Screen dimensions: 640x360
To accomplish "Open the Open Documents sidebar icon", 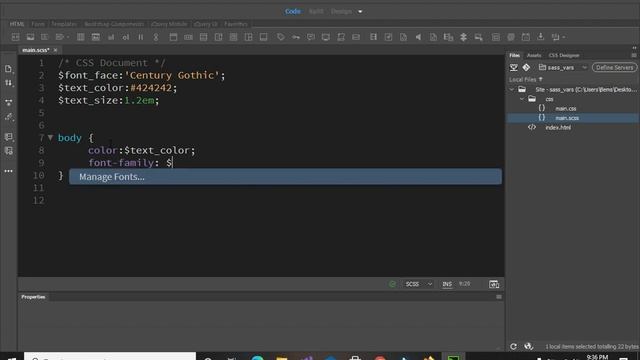I will [8, 69].
